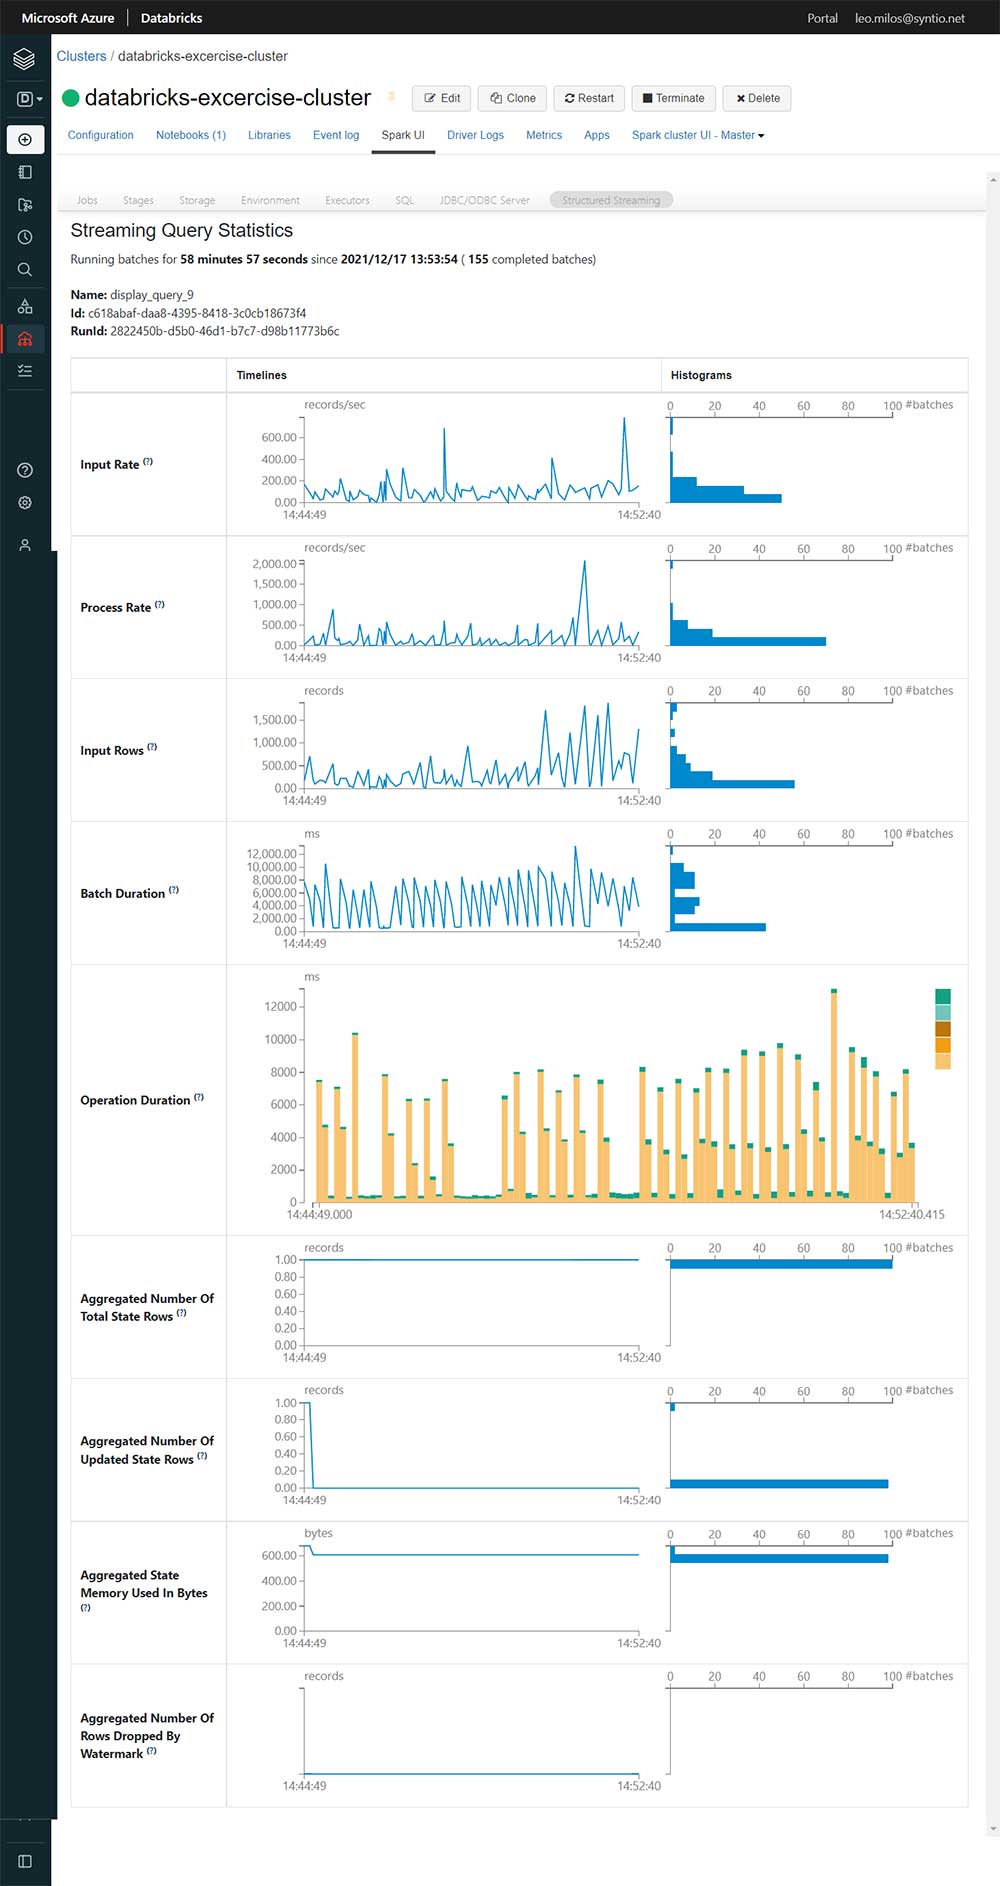Switch to the Event log tab
This screenshot has width=1000, height=1886.
coord(335,135)
